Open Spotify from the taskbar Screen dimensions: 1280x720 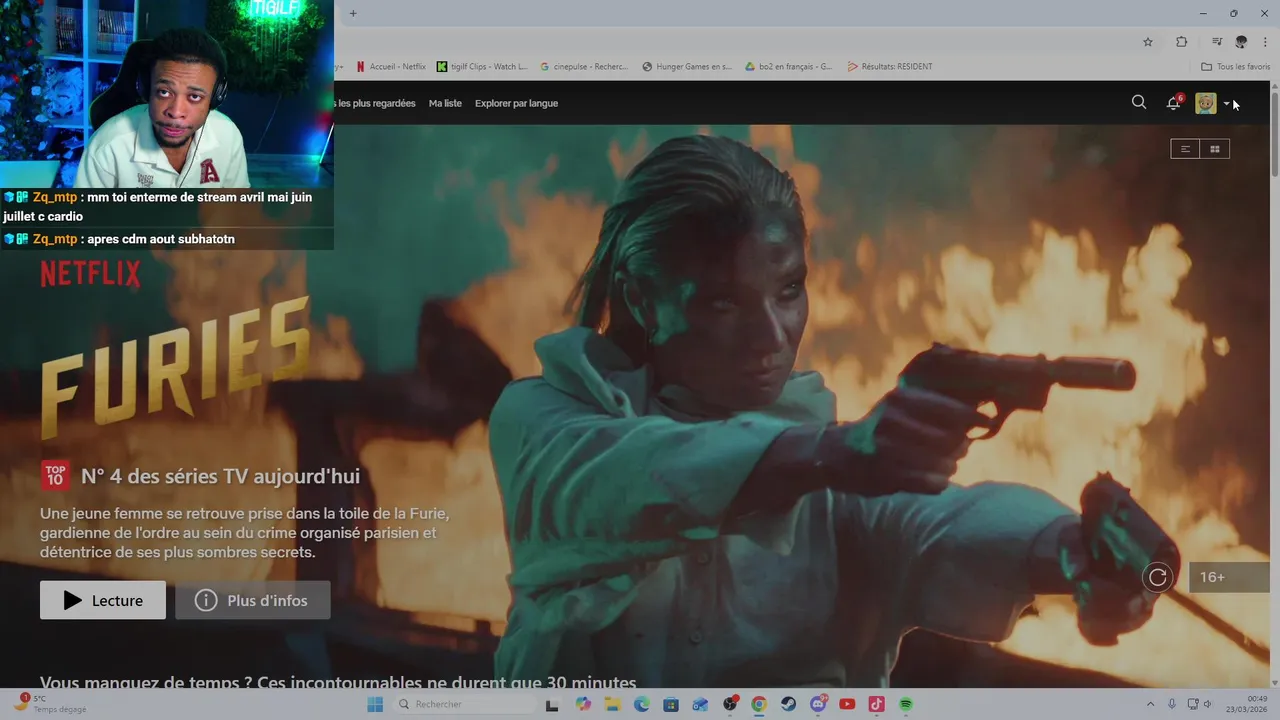pyautogui.click(x=906, y=704)
